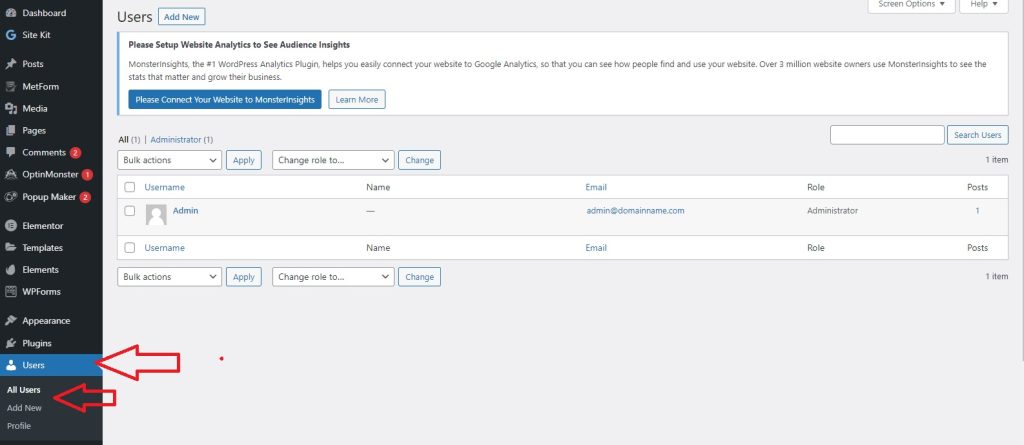Click the top Role column header text
This screenshot has width=1024, height=445.
[x=816, y=187]
